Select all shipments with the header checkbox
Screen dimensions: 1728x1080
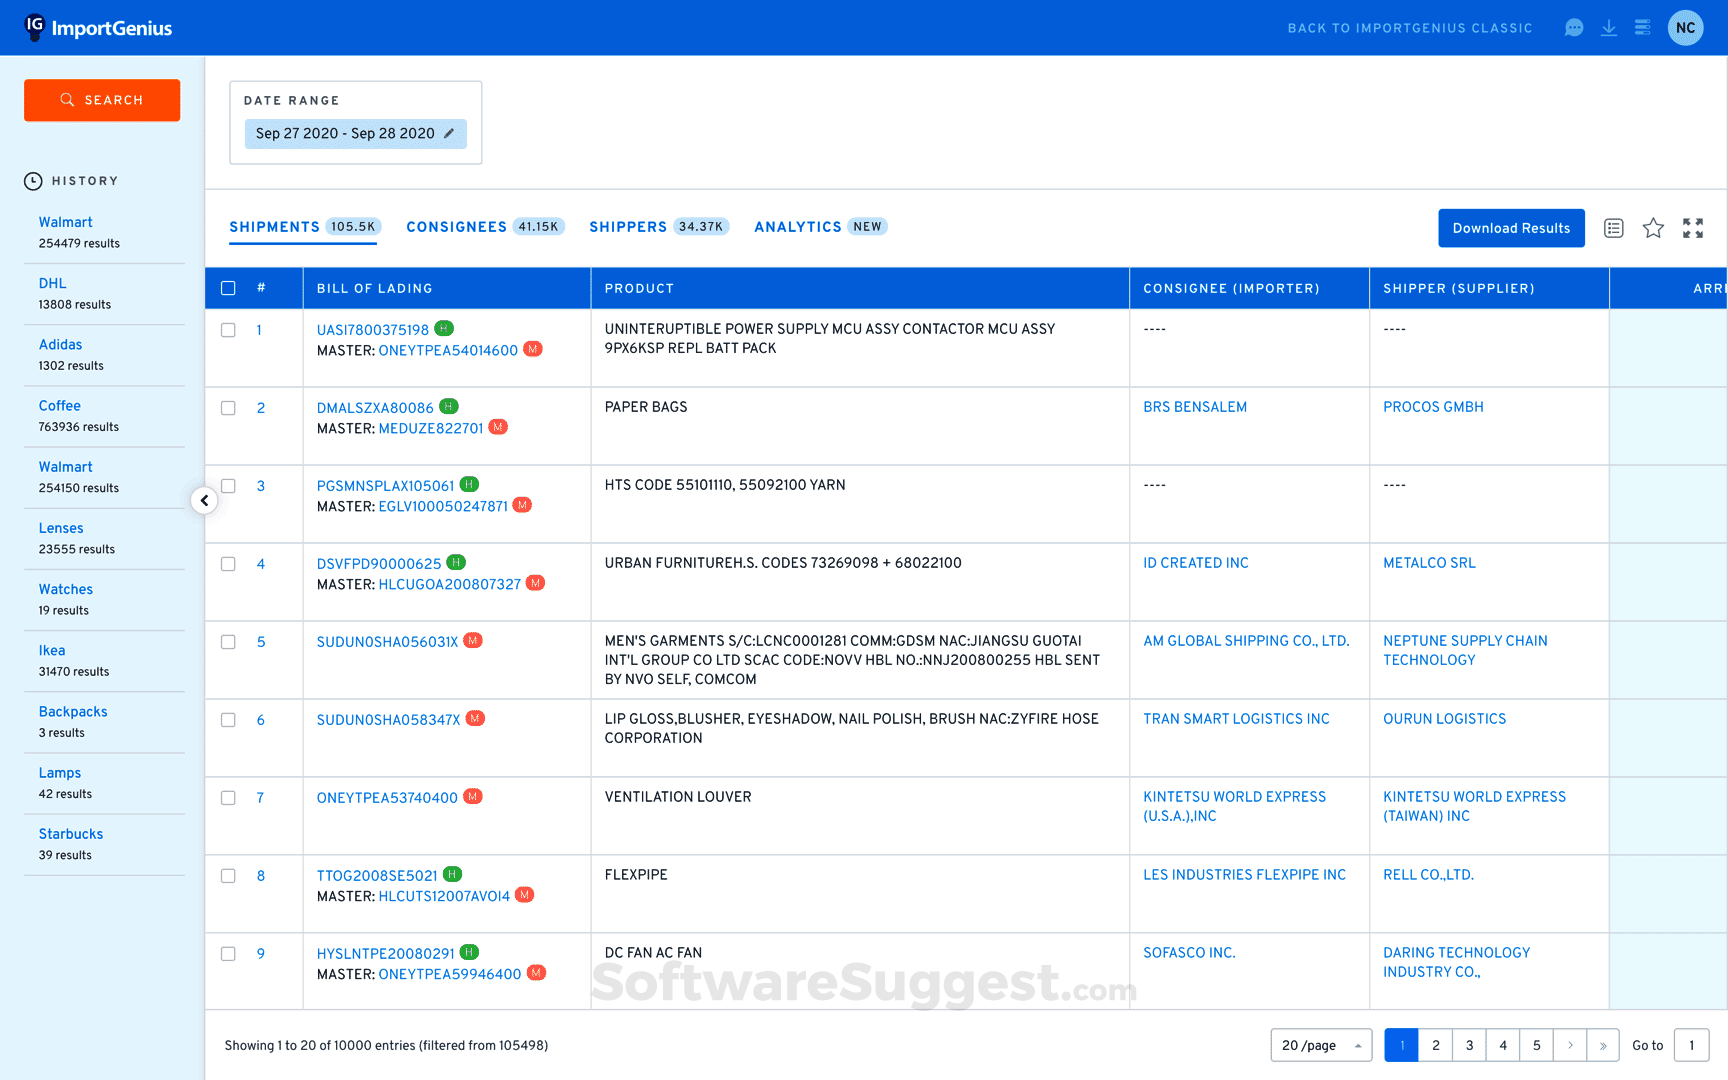(228, 287)
